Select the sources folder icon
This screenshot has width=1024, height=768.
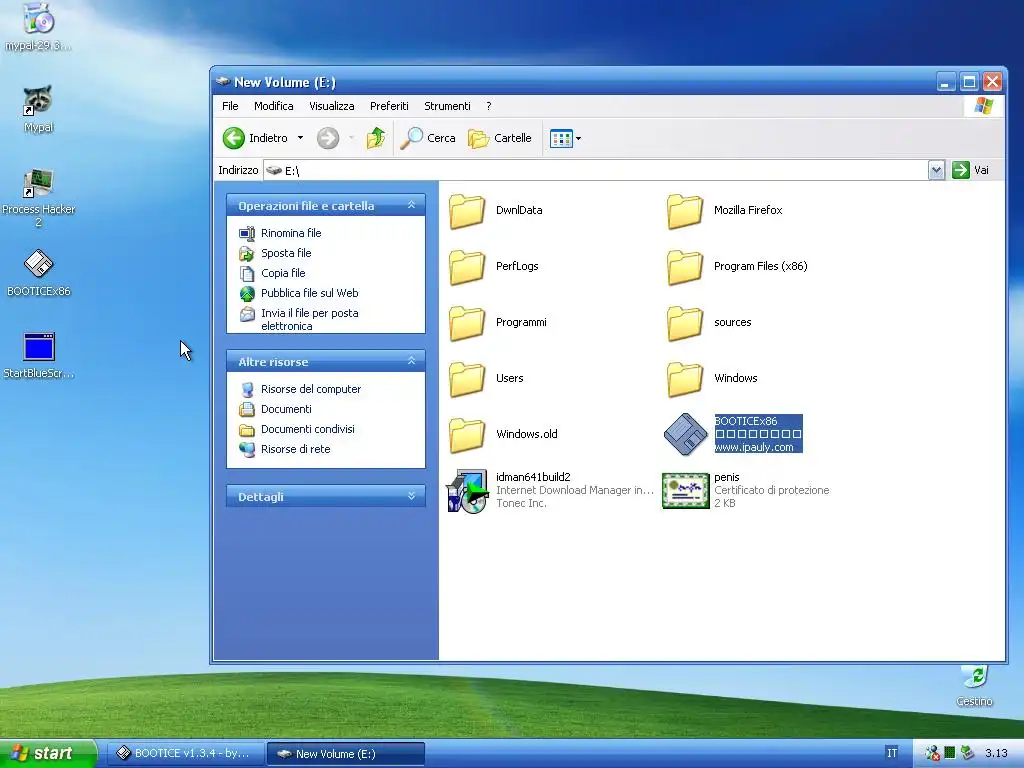coord(685,323)
